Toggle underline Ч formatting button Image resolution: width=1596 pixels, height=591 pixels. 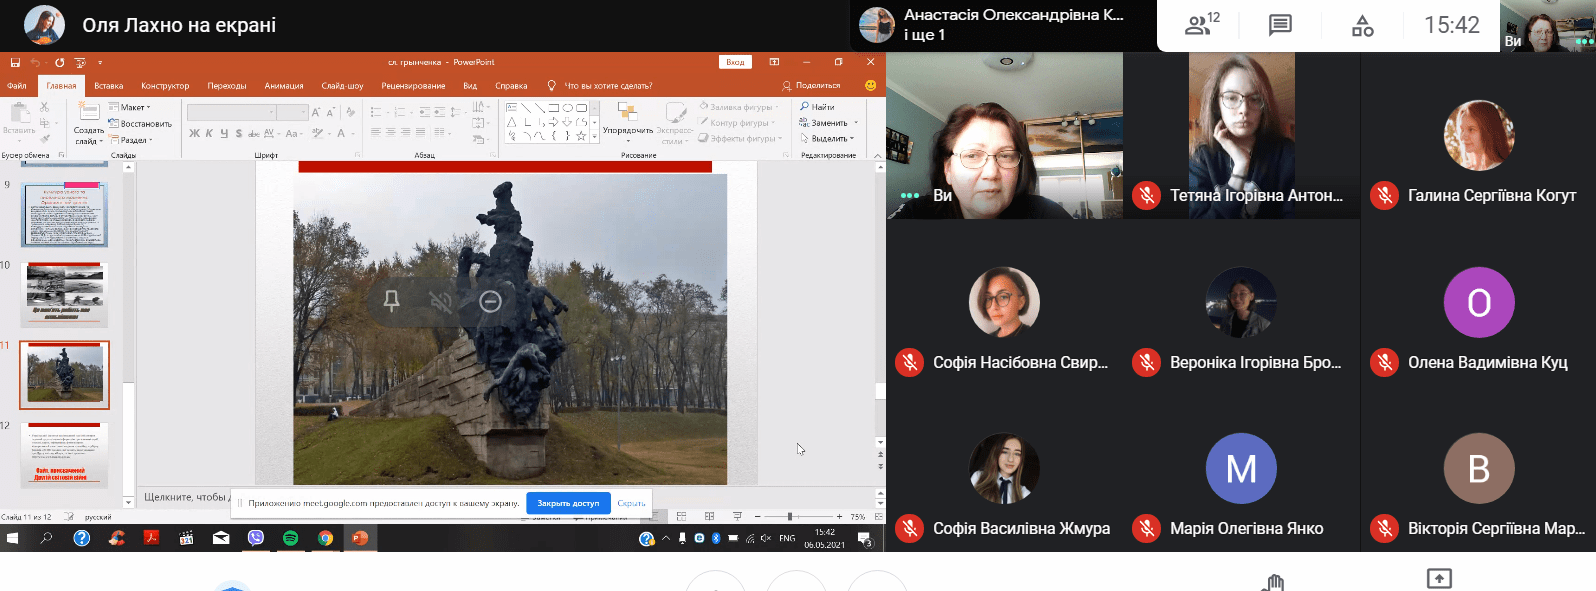pos(224,133)
